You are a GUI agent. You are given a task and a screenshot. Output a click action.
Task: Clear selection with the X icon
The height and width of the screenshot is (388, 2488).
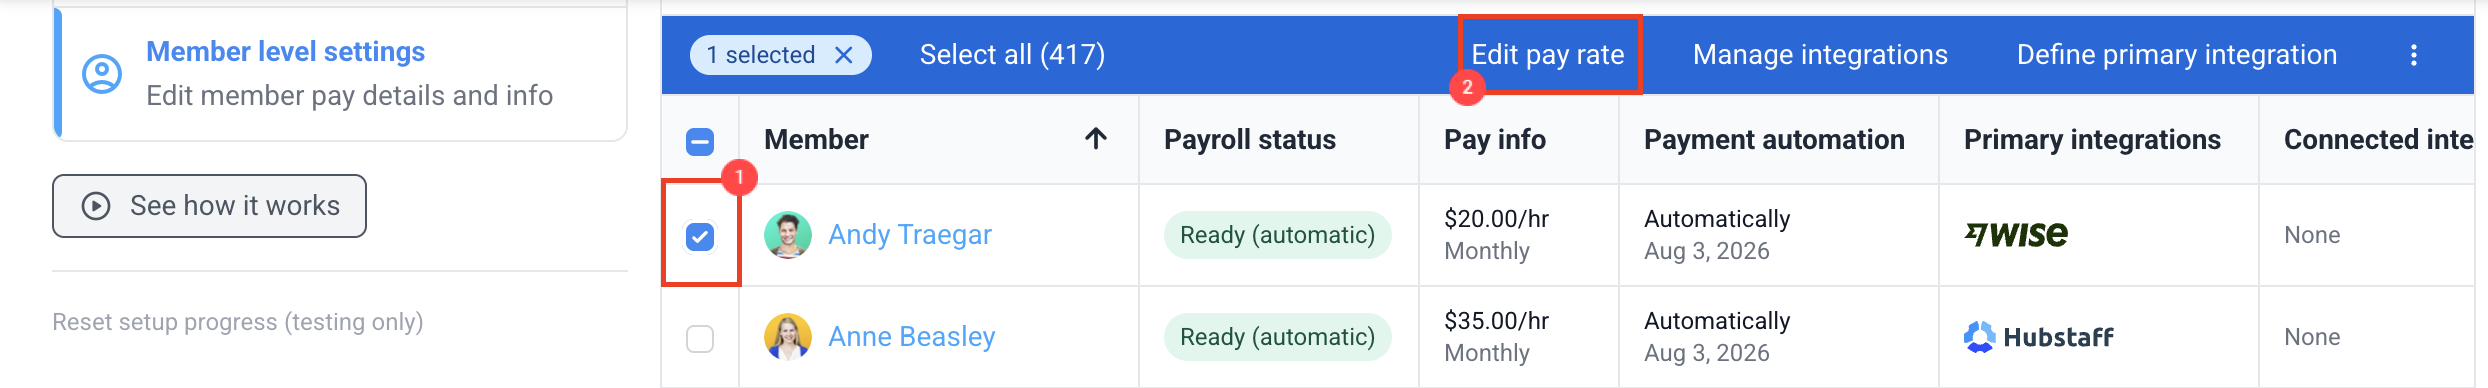click(x=844, y=55)
